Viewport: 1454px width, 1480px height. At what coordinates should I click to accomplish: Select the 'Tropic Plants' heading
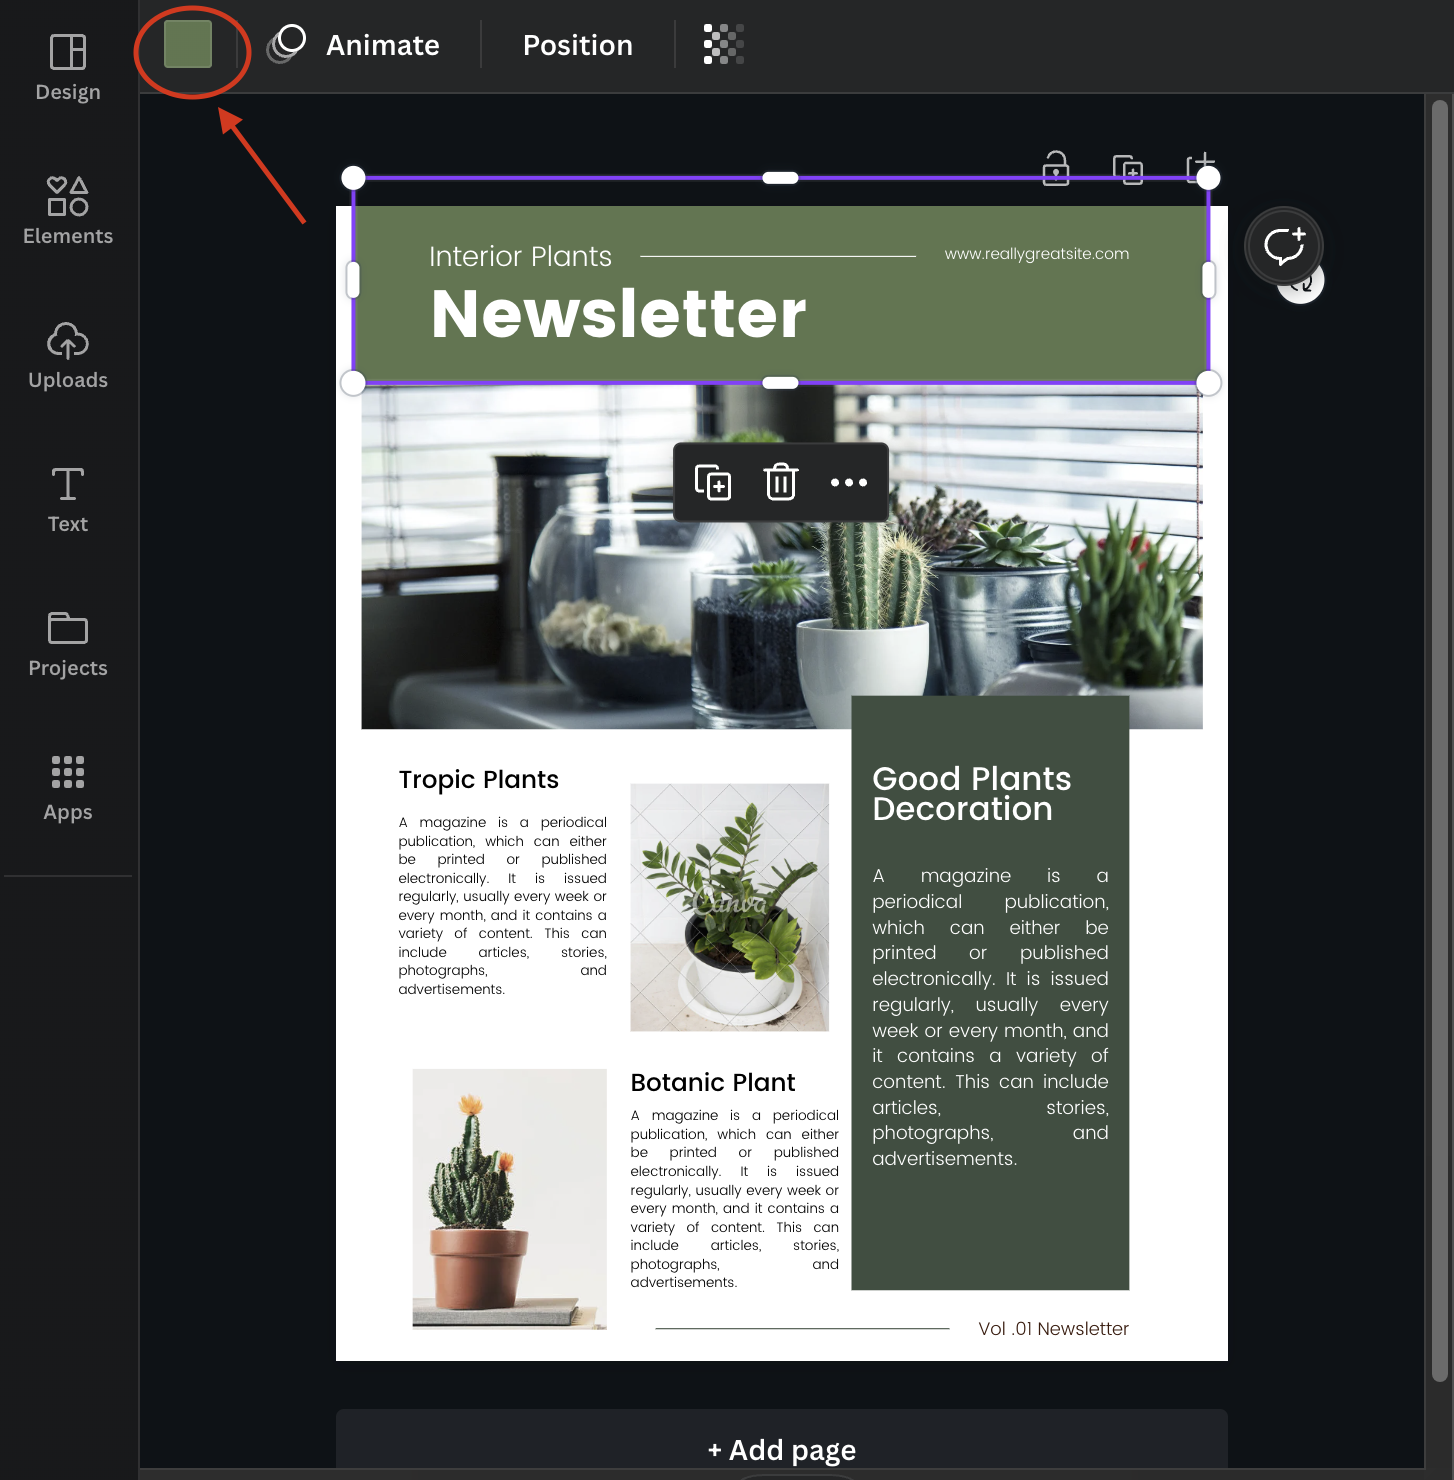point(479,779)
